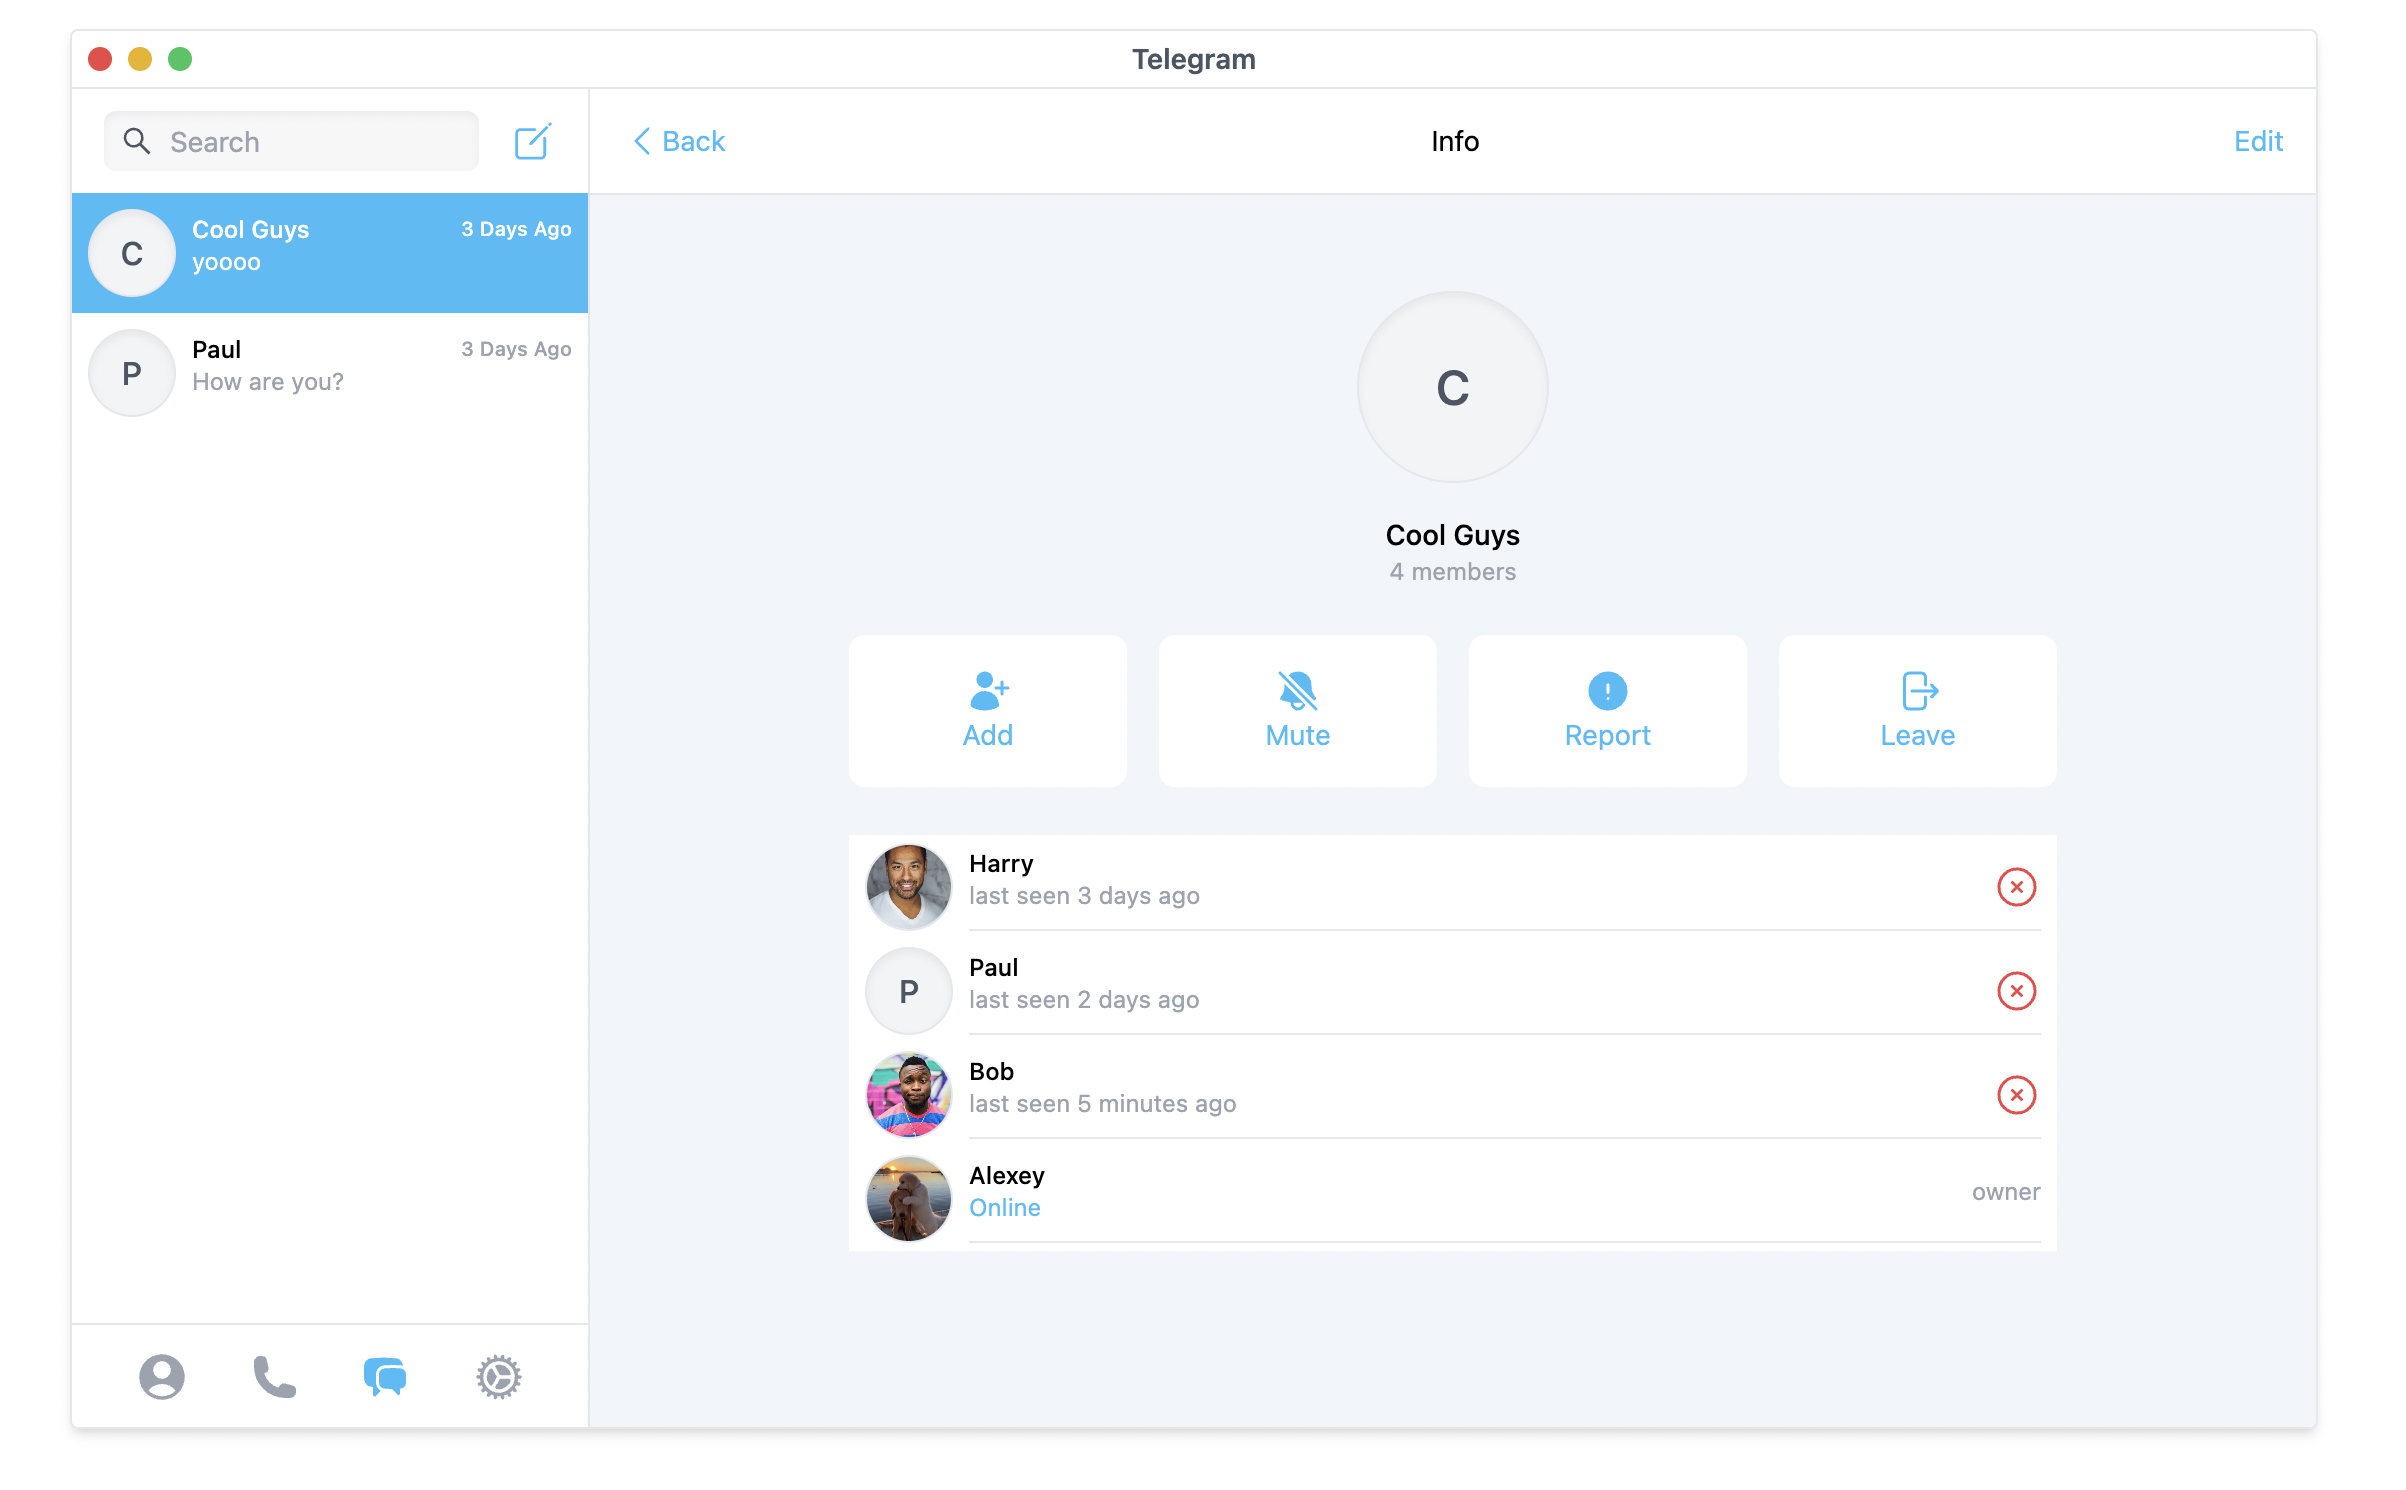Select the Alexey member row name
This screenshot has height=1490, width=2406.
click(x=1007, y=1176)
